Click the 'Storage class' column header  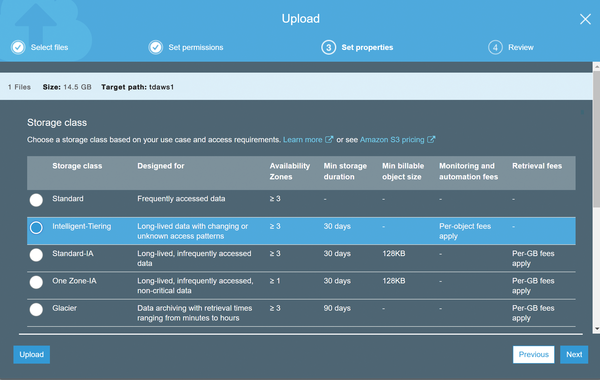(77, 166)
